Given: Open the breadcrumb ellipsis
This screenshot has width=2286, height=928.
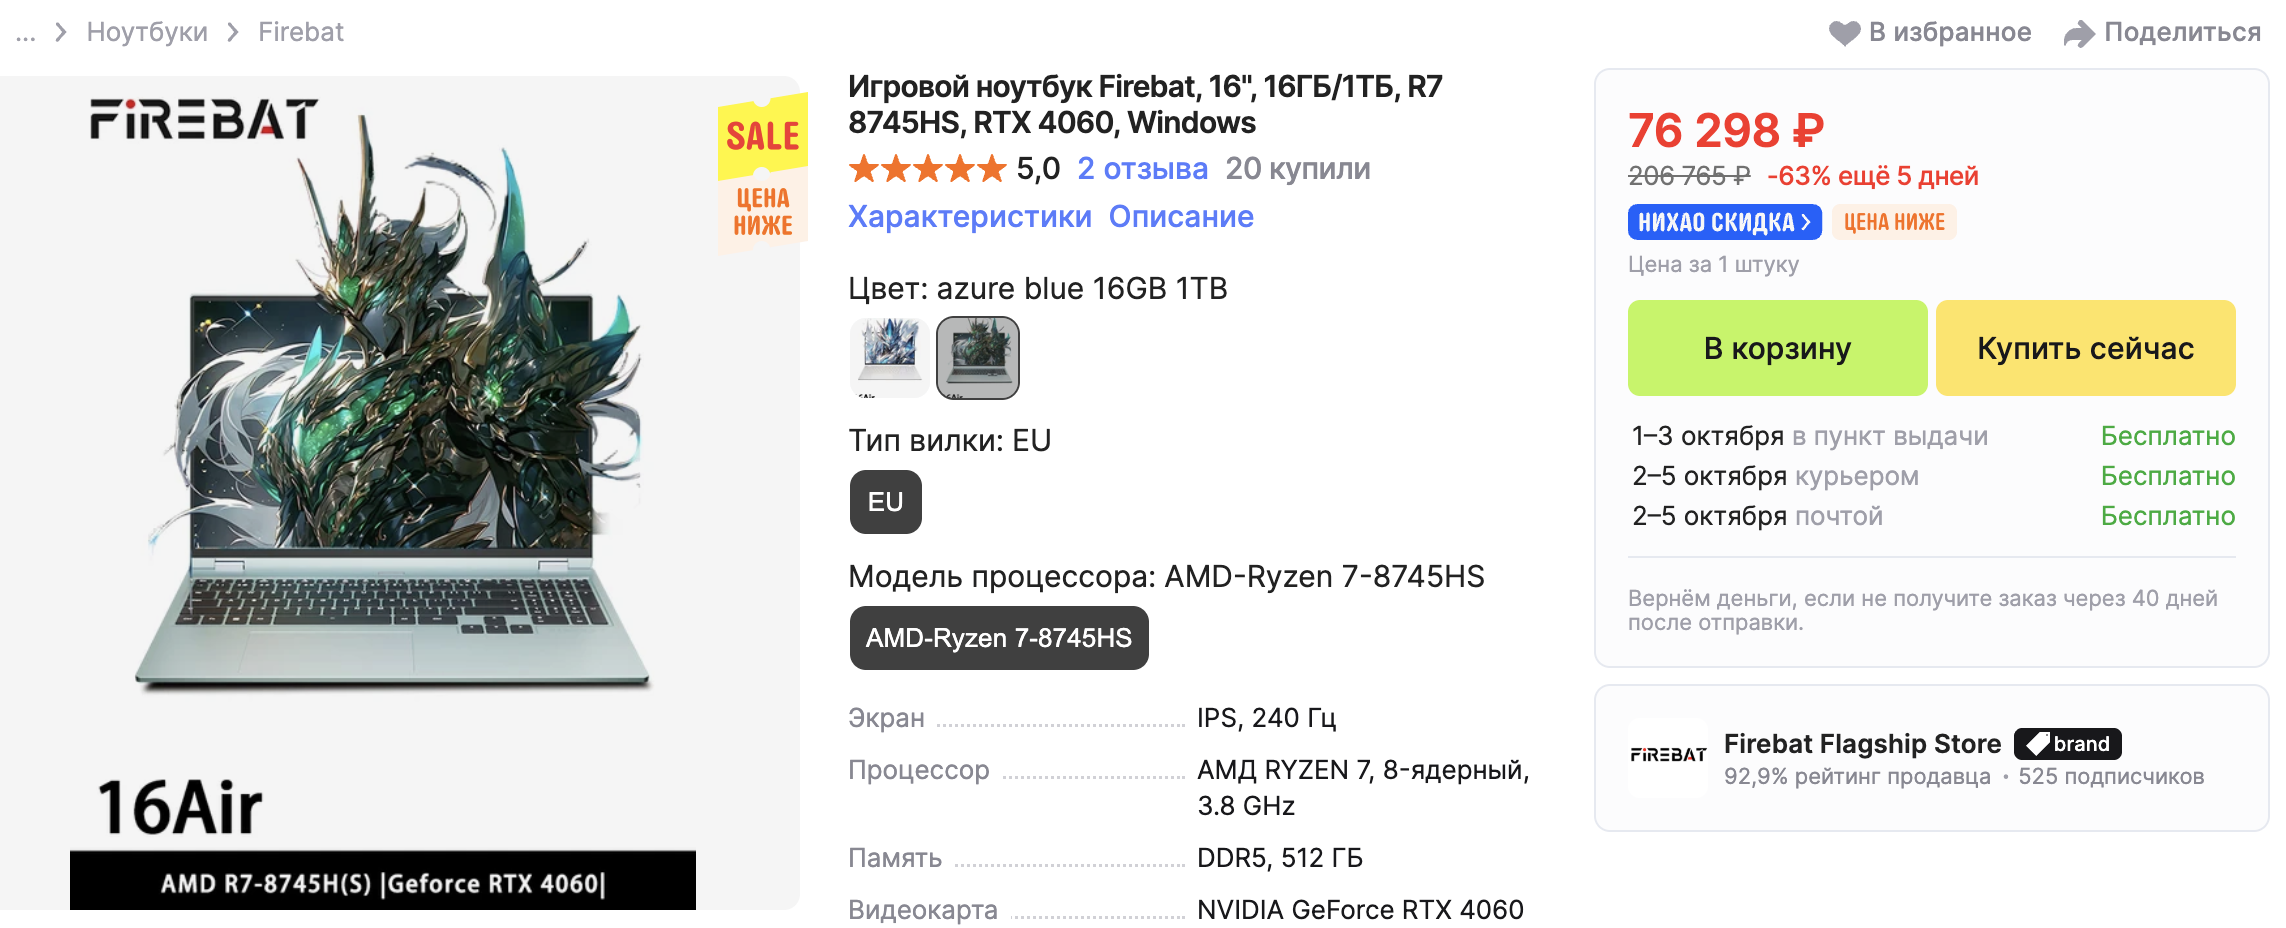Looking at the screenshot, I should click(x=26, y=33).
